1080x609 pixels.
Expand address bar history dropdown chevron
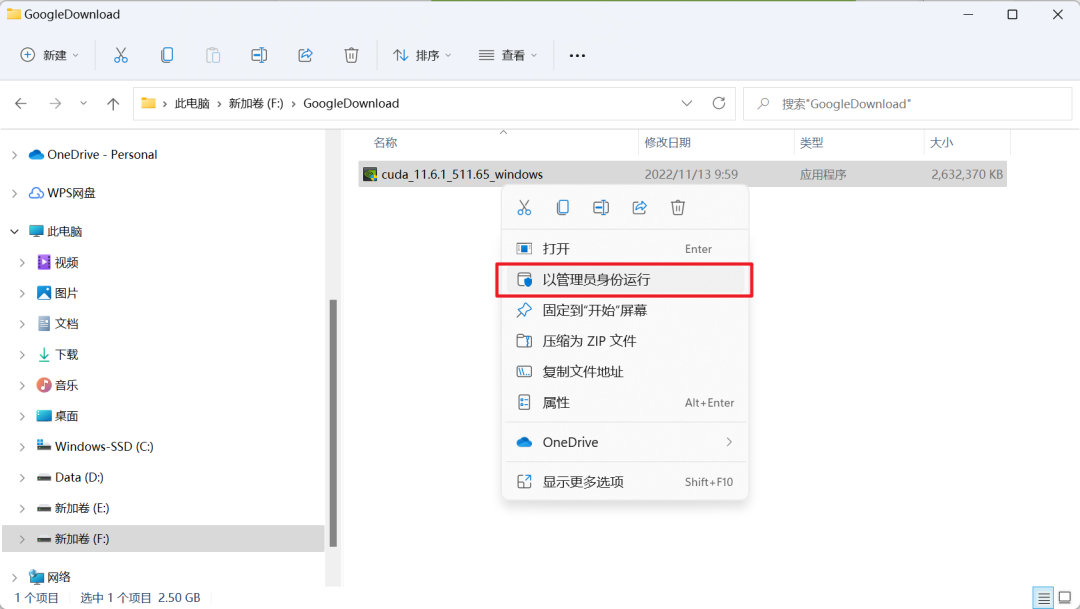point(686,103)
